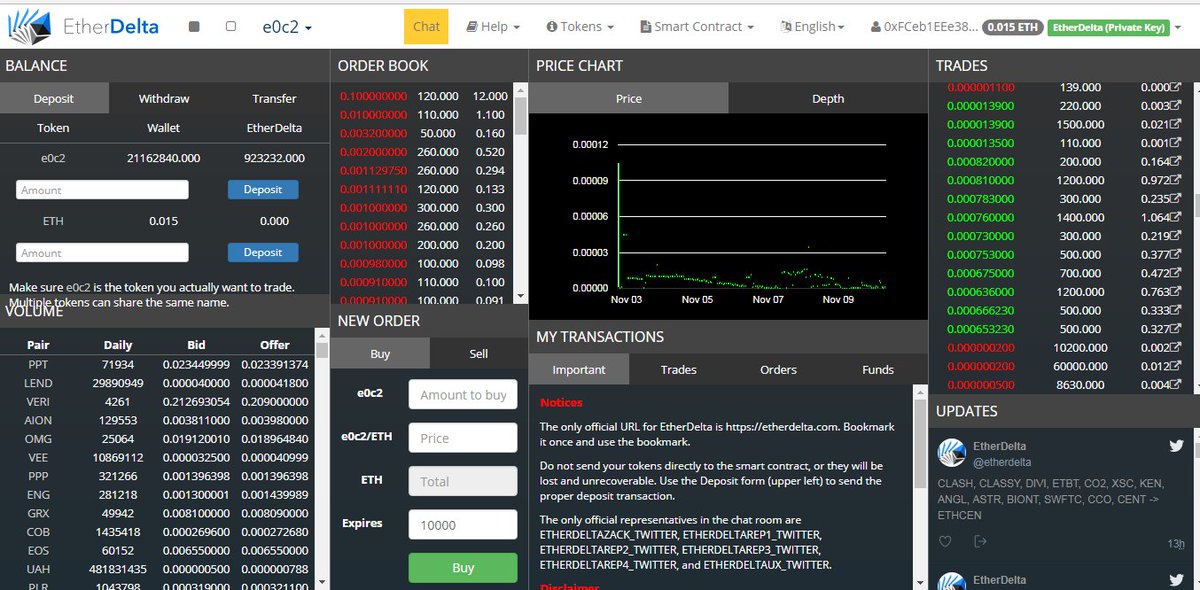Click the EtherDelta logo
1200x590 pixels.
pos(82,26)
